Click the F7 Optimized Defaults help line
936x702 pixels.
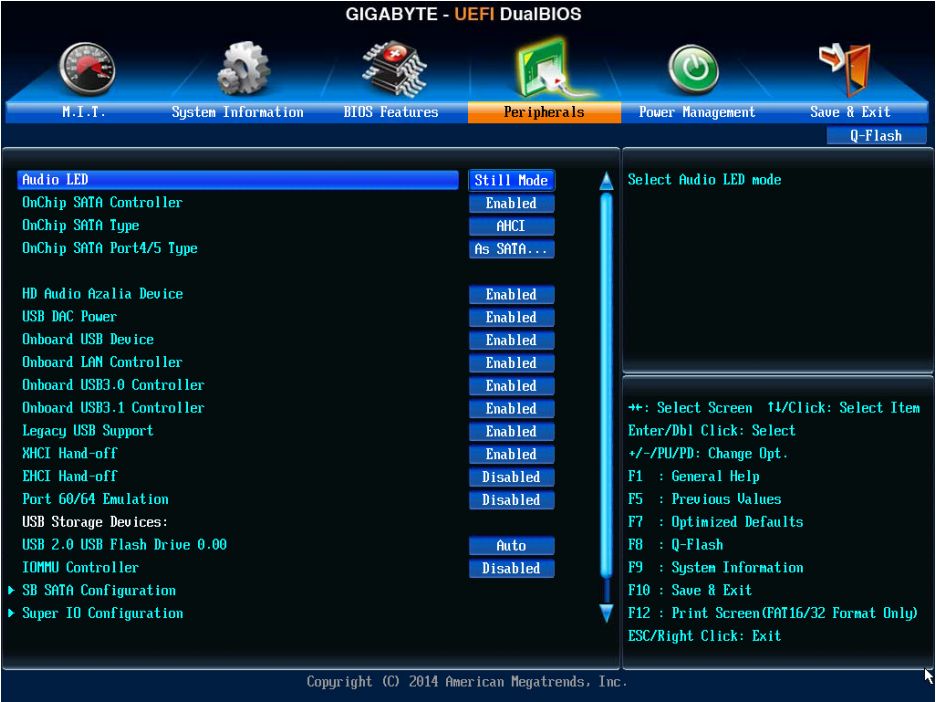point(716,522)
